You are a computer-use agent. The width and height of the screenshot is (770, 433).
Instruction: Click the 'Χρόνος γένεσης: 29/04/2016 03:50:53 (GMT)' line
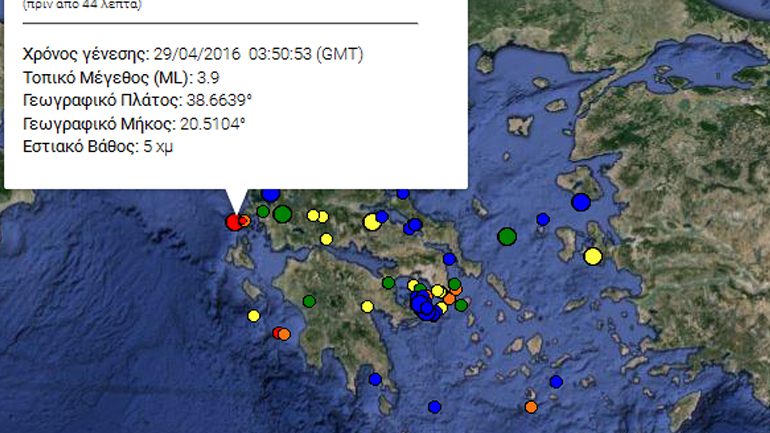(193, 54)
